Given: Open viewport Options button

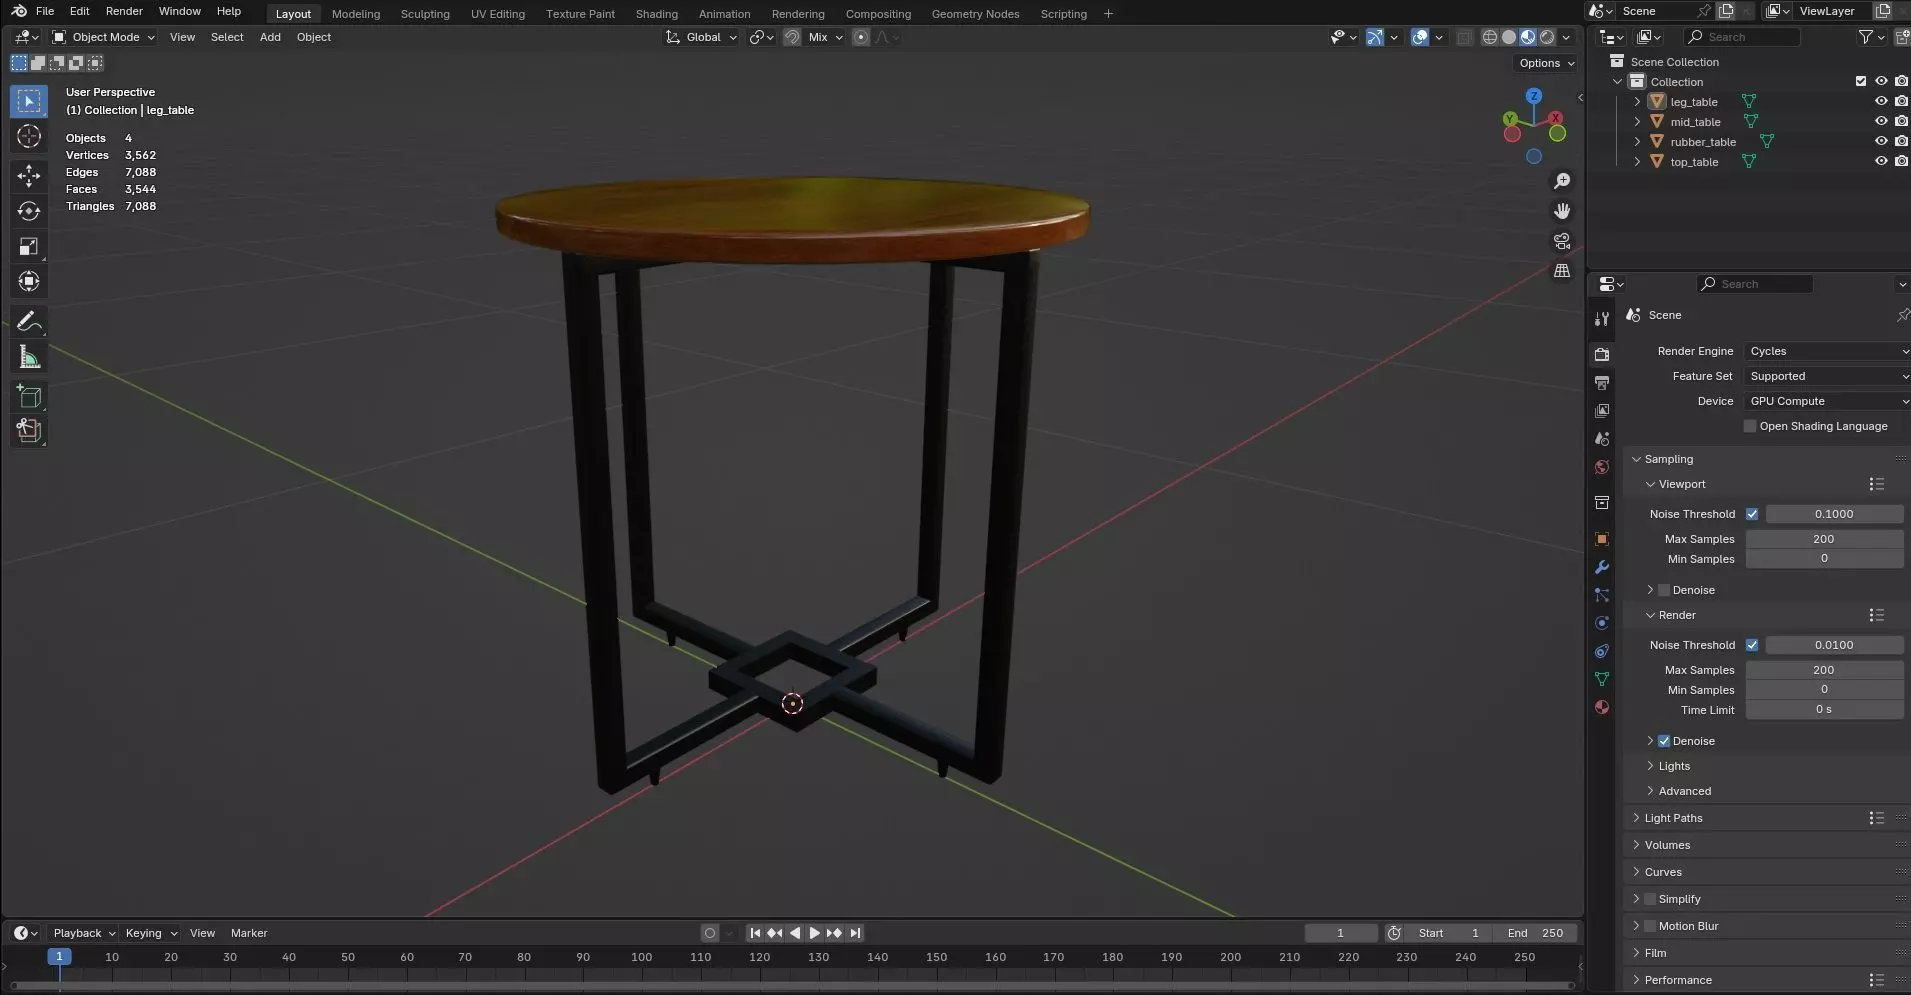Looking at the screenshot, I should pyautogui.click(x=1546, y=63).
